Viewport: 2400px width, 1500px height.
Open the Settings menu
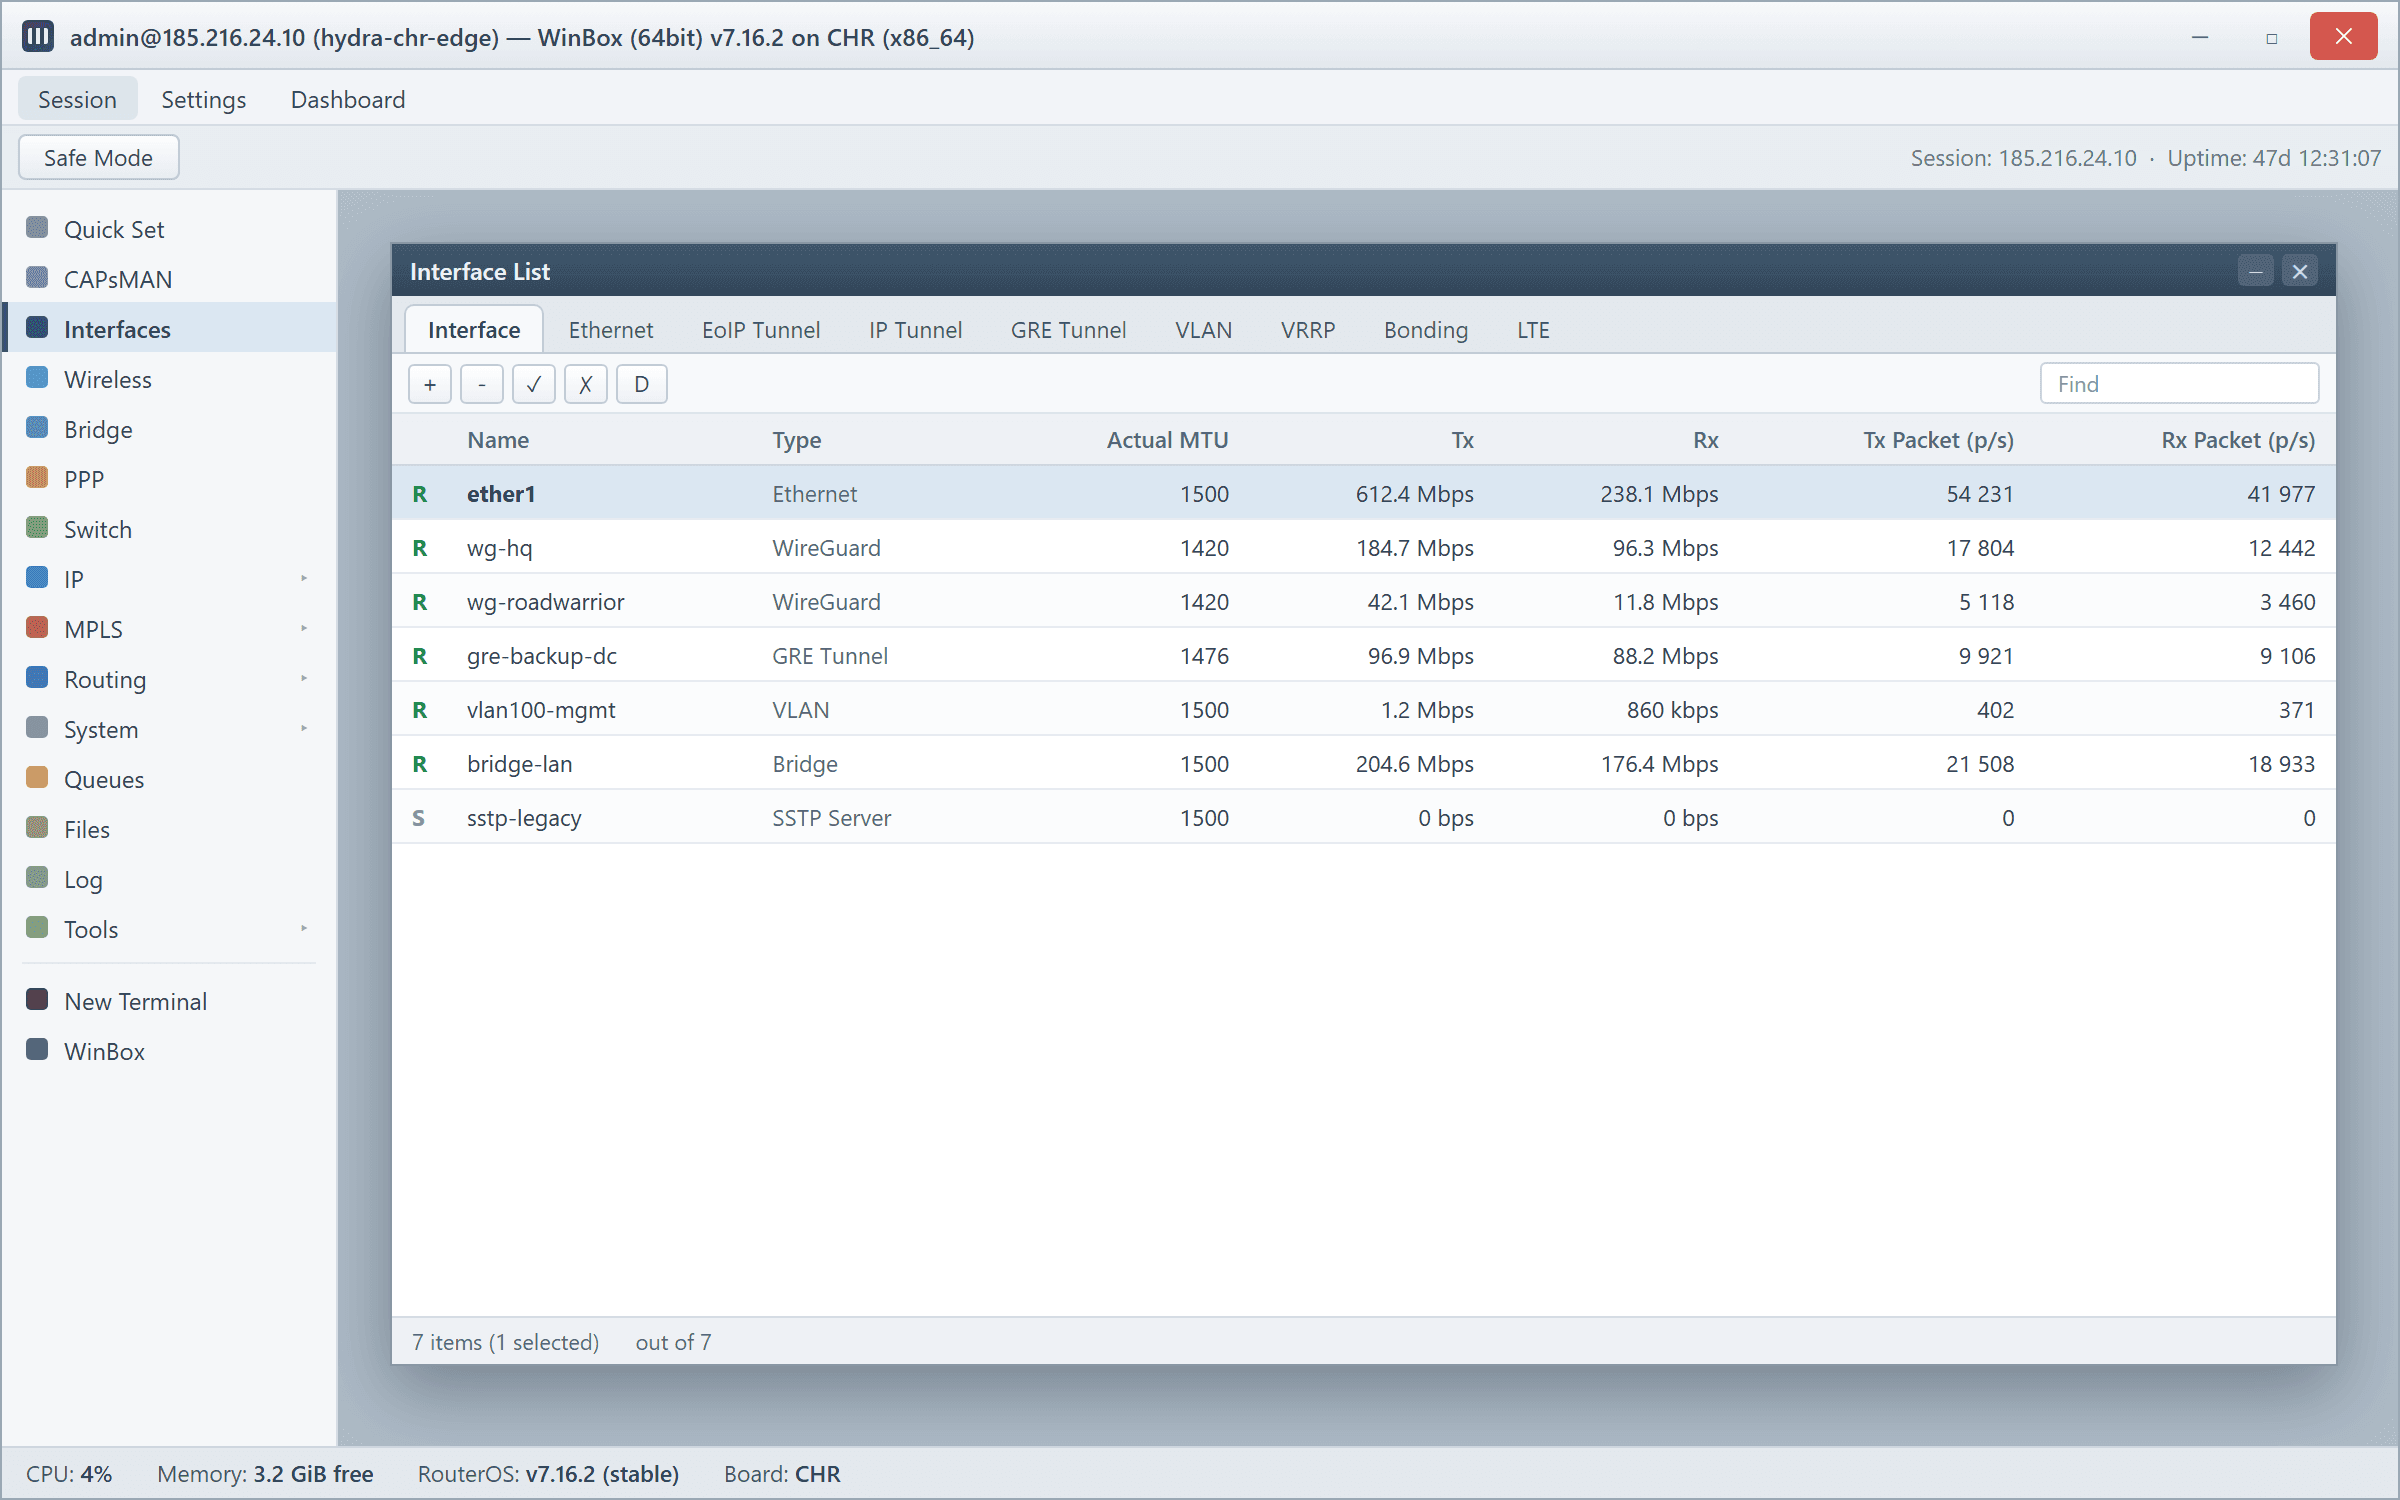[x=204, y=99]
